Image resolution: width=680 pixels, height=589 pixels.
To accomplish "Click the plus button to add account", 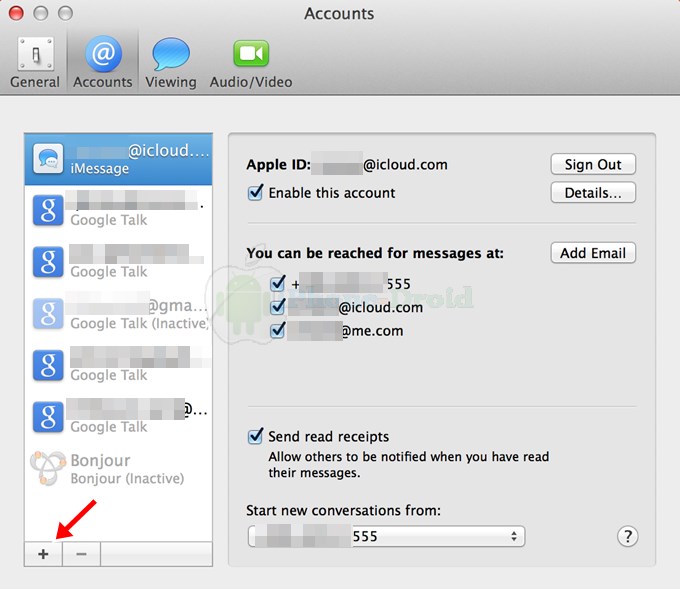I will (43, 555).
